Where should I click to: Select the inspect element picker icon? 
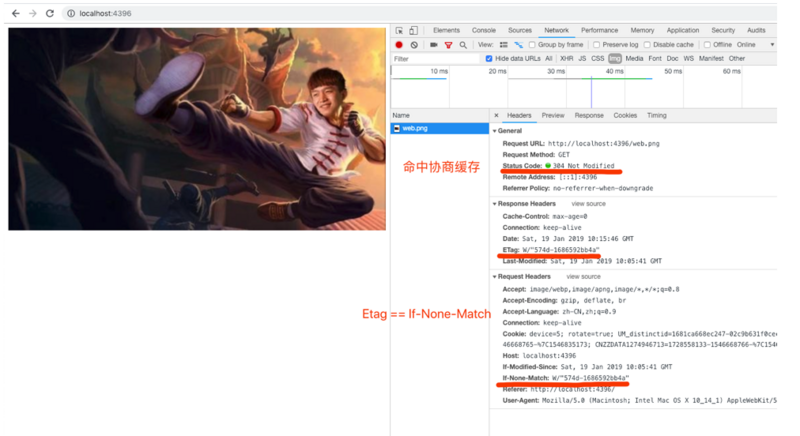(399, 31)
